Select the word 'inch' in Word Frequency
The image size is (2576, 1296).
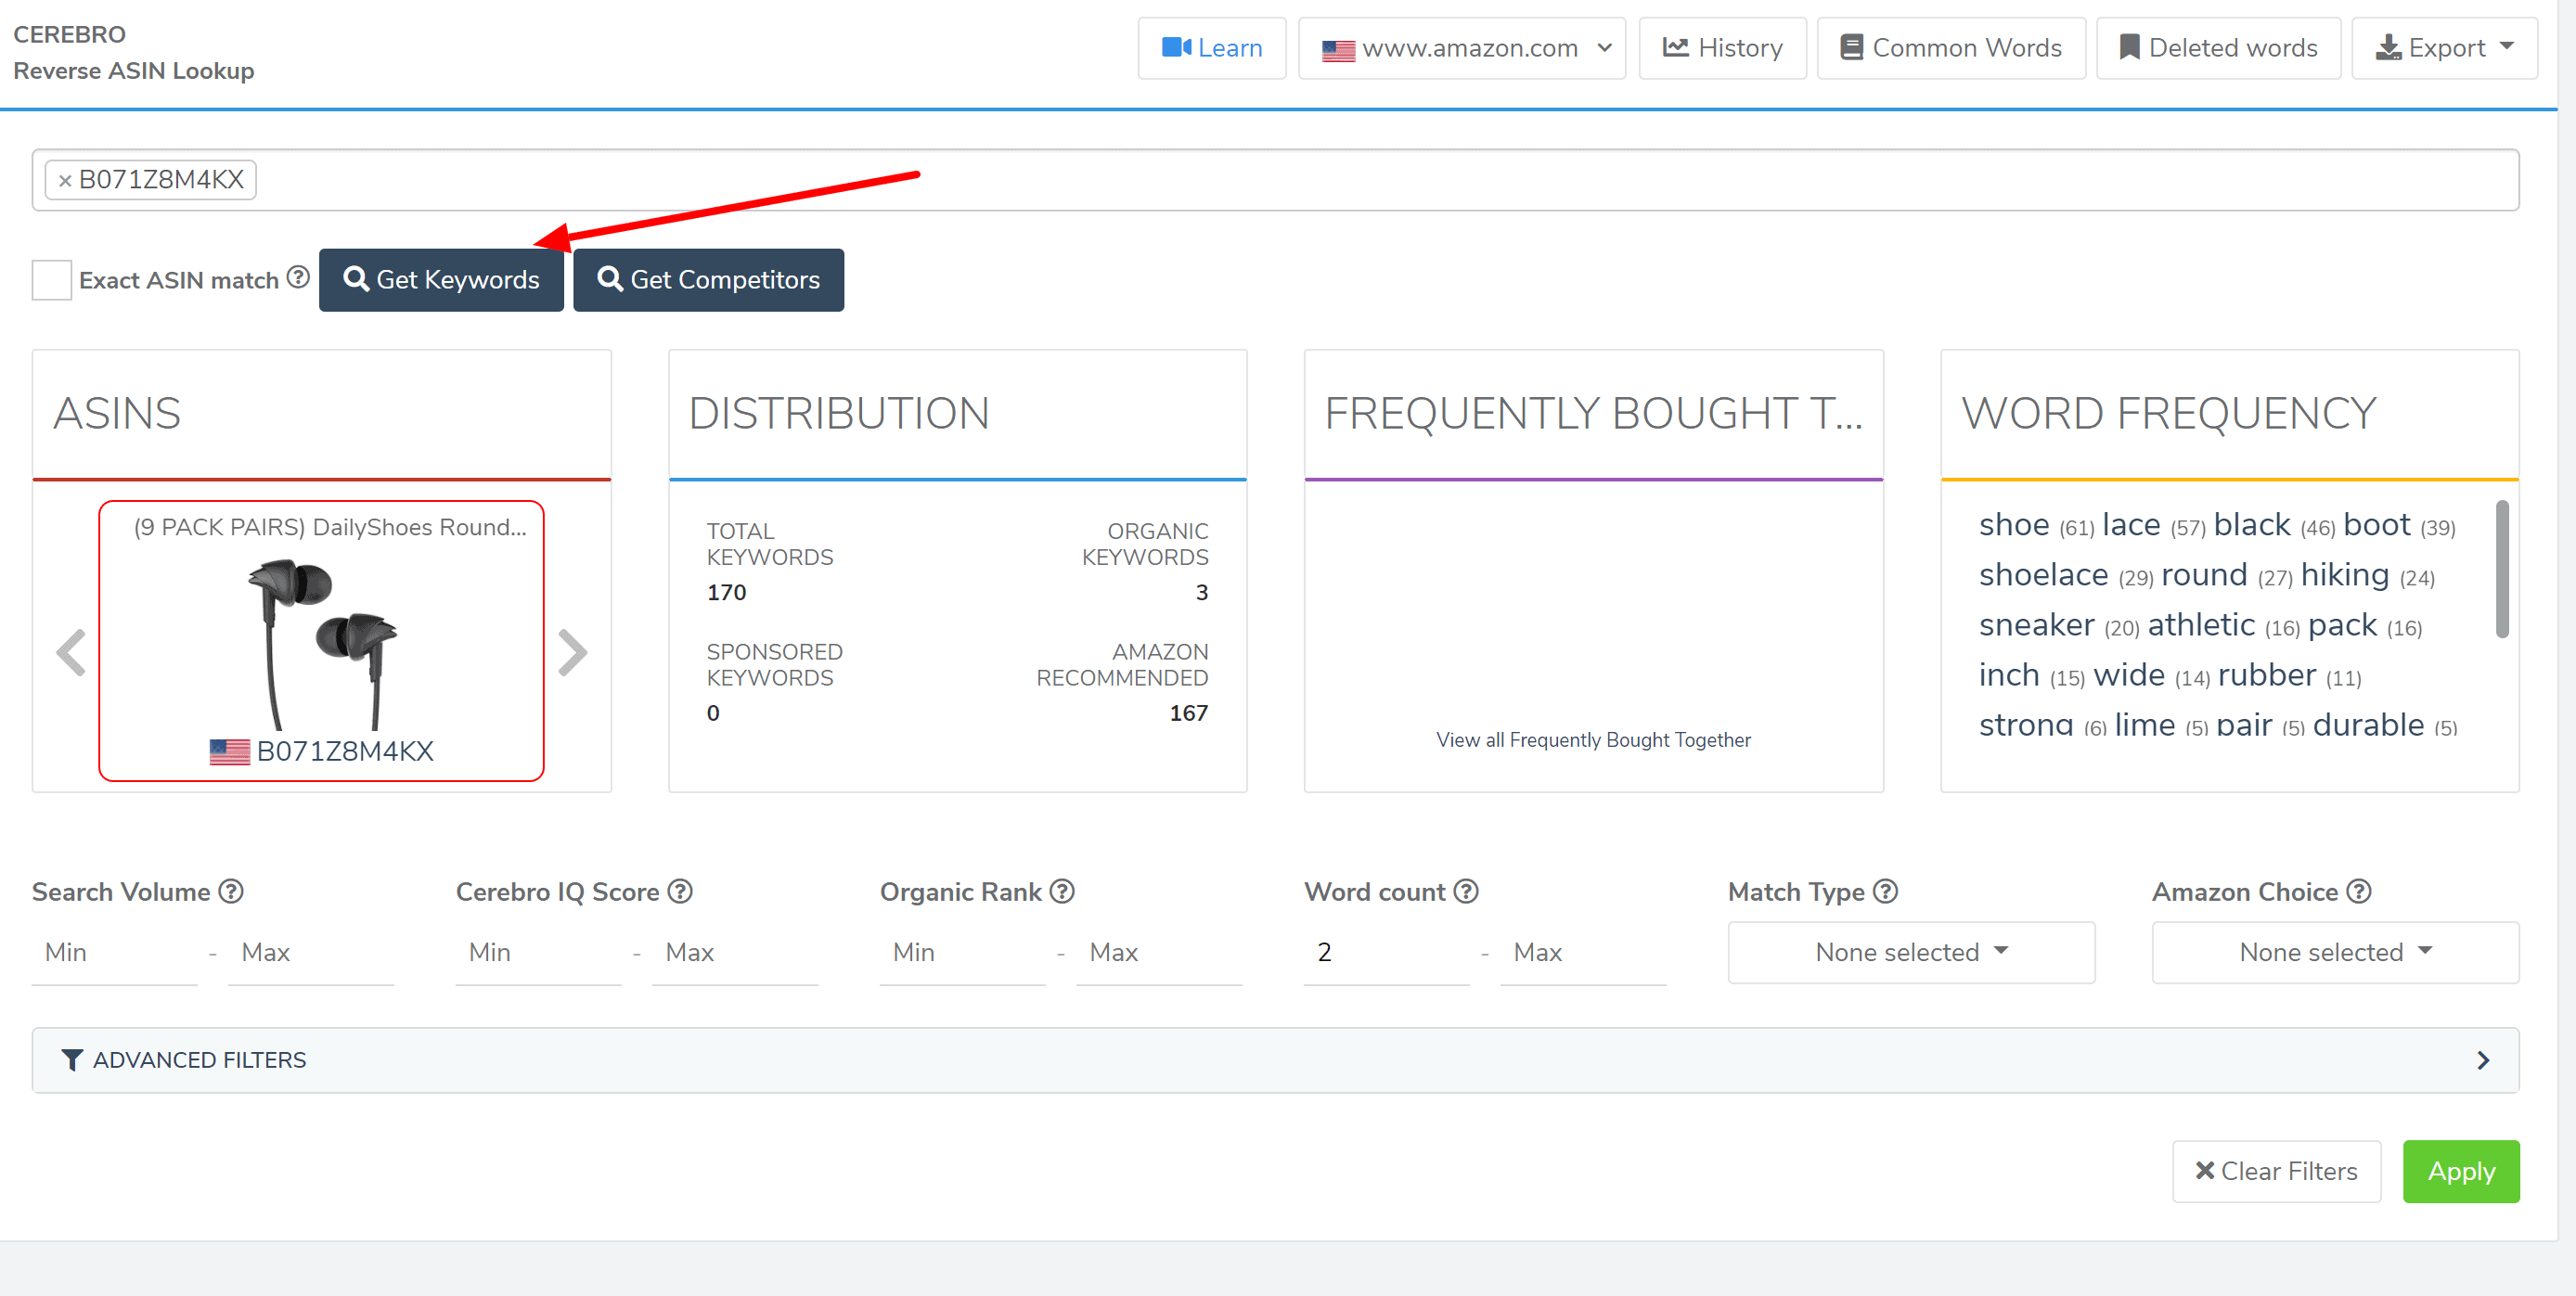coord(2009,675)
